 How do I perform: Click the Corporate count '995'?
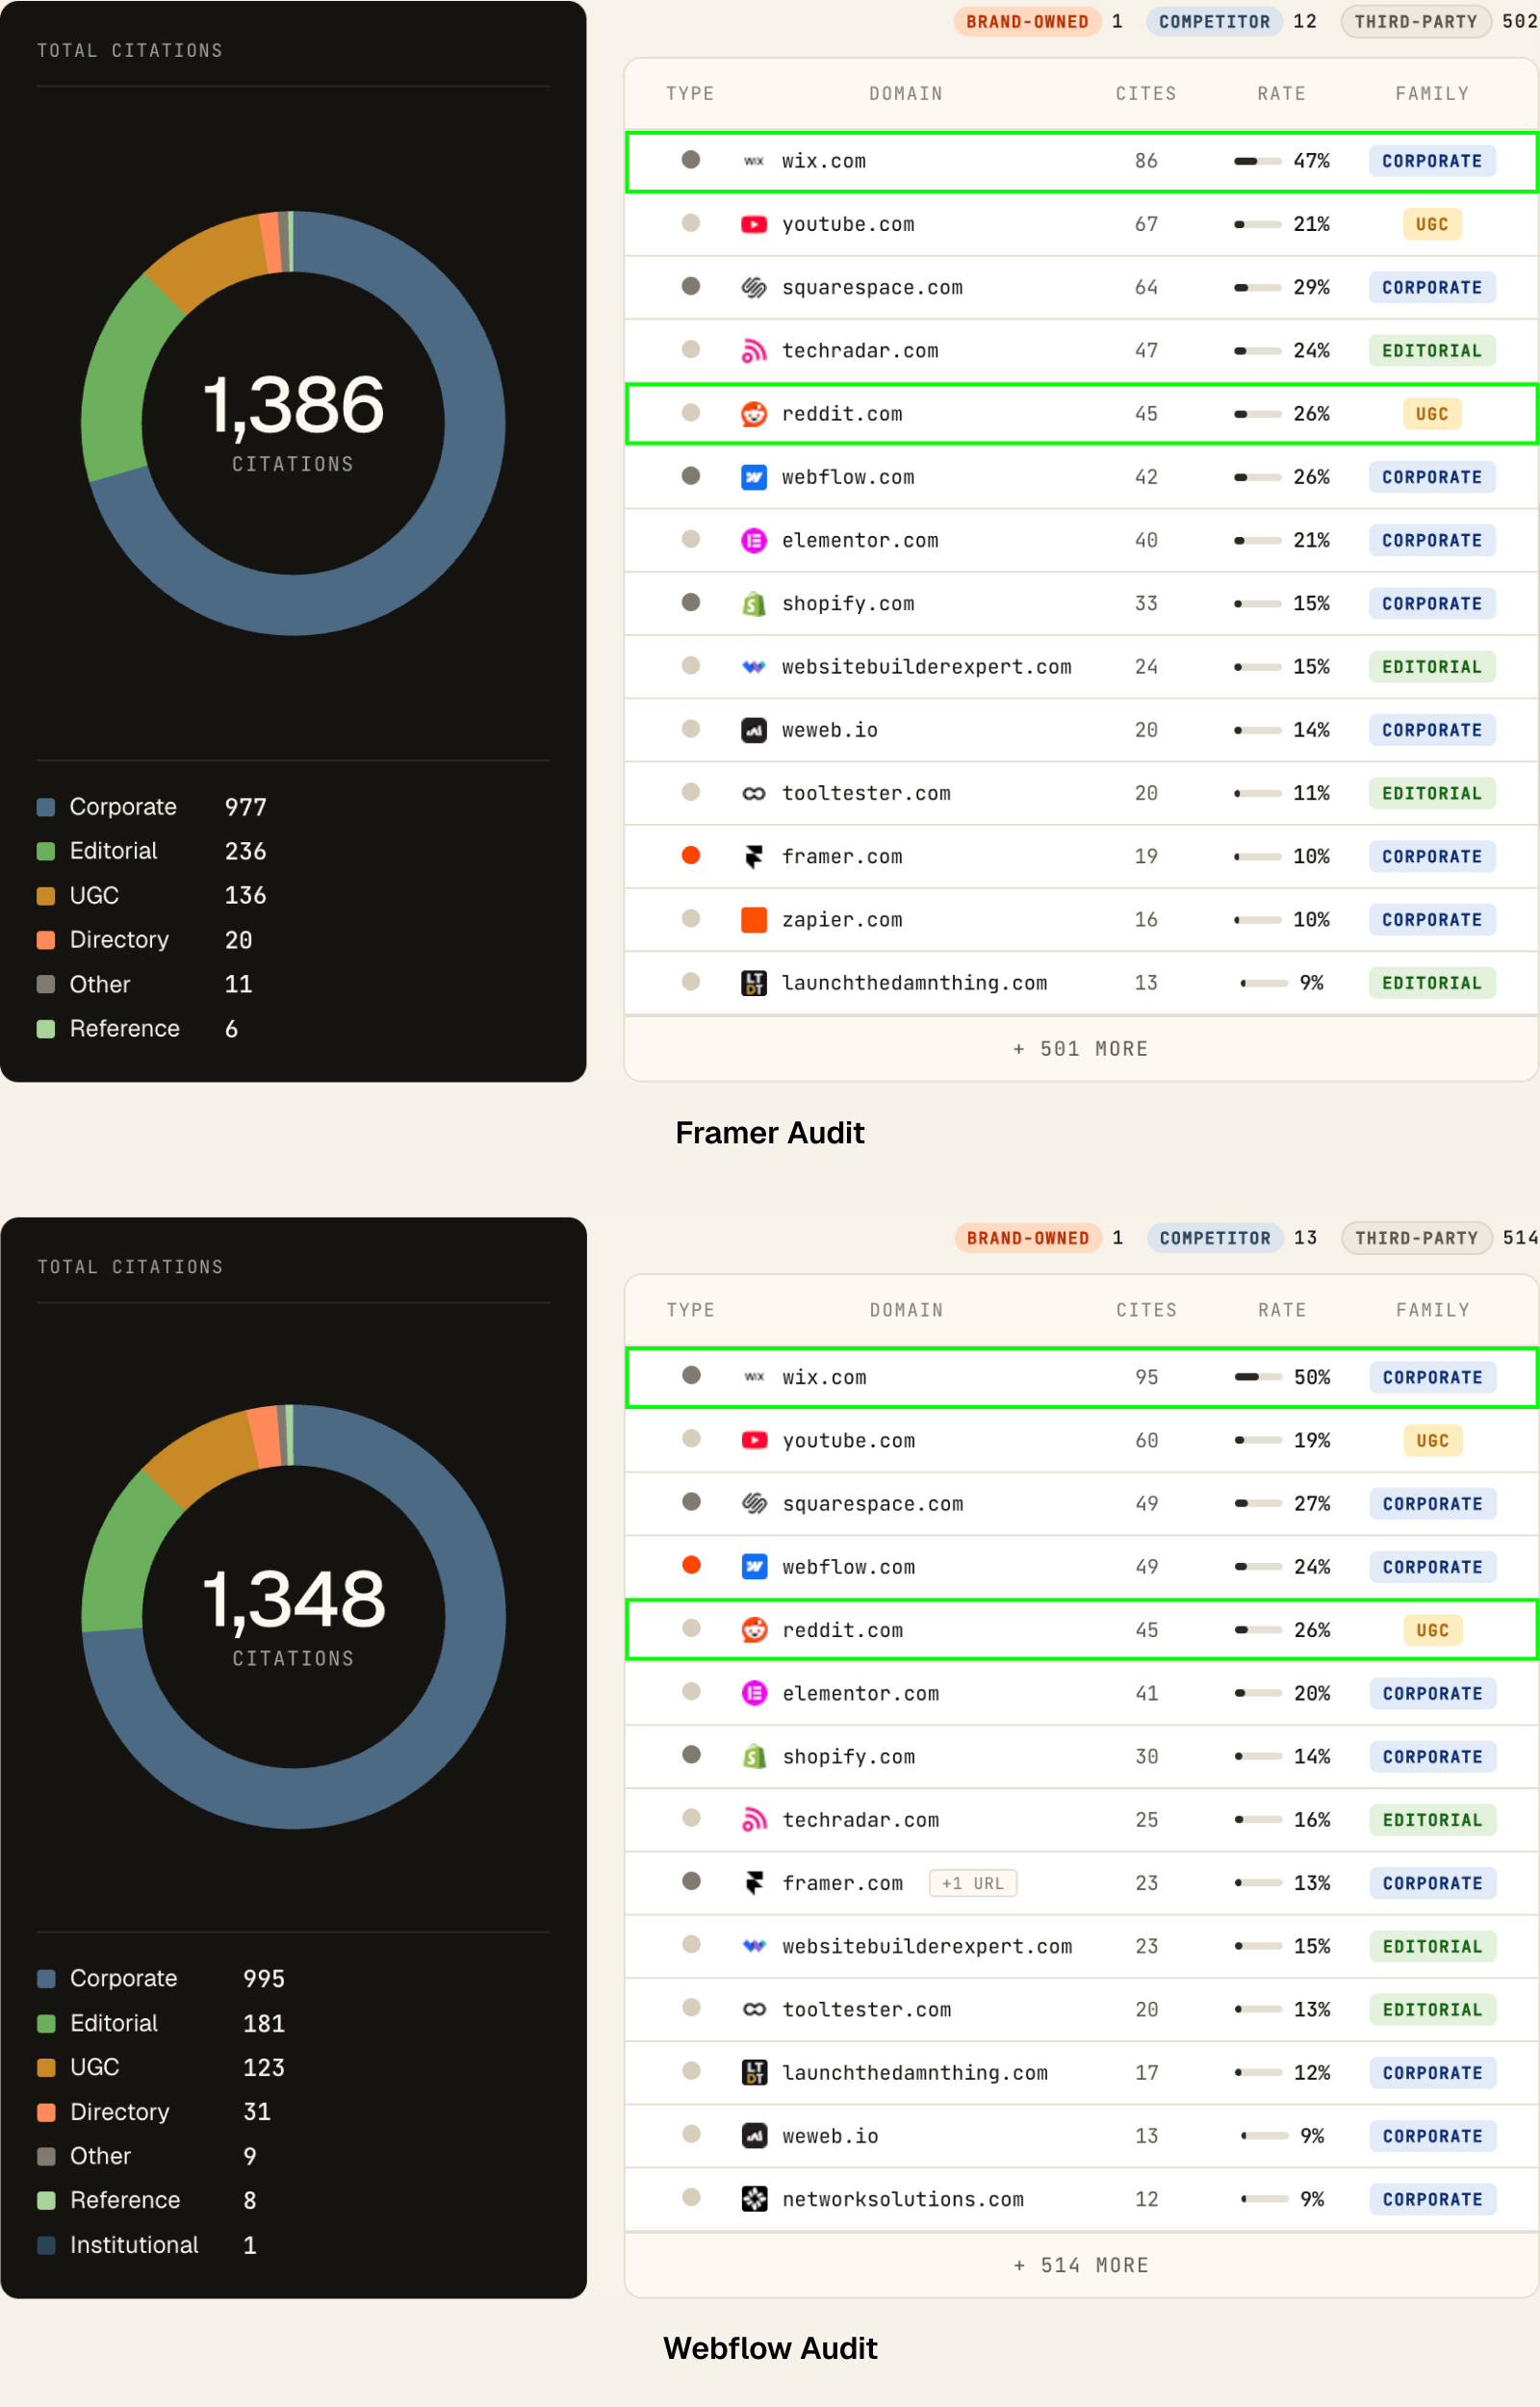tap(264, 1979)
